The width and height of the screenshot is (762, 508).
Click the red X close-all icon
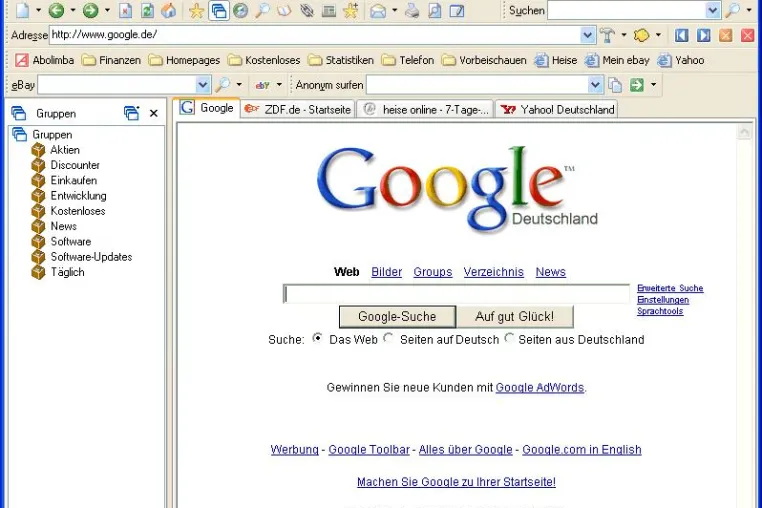[x=747, y=35]
